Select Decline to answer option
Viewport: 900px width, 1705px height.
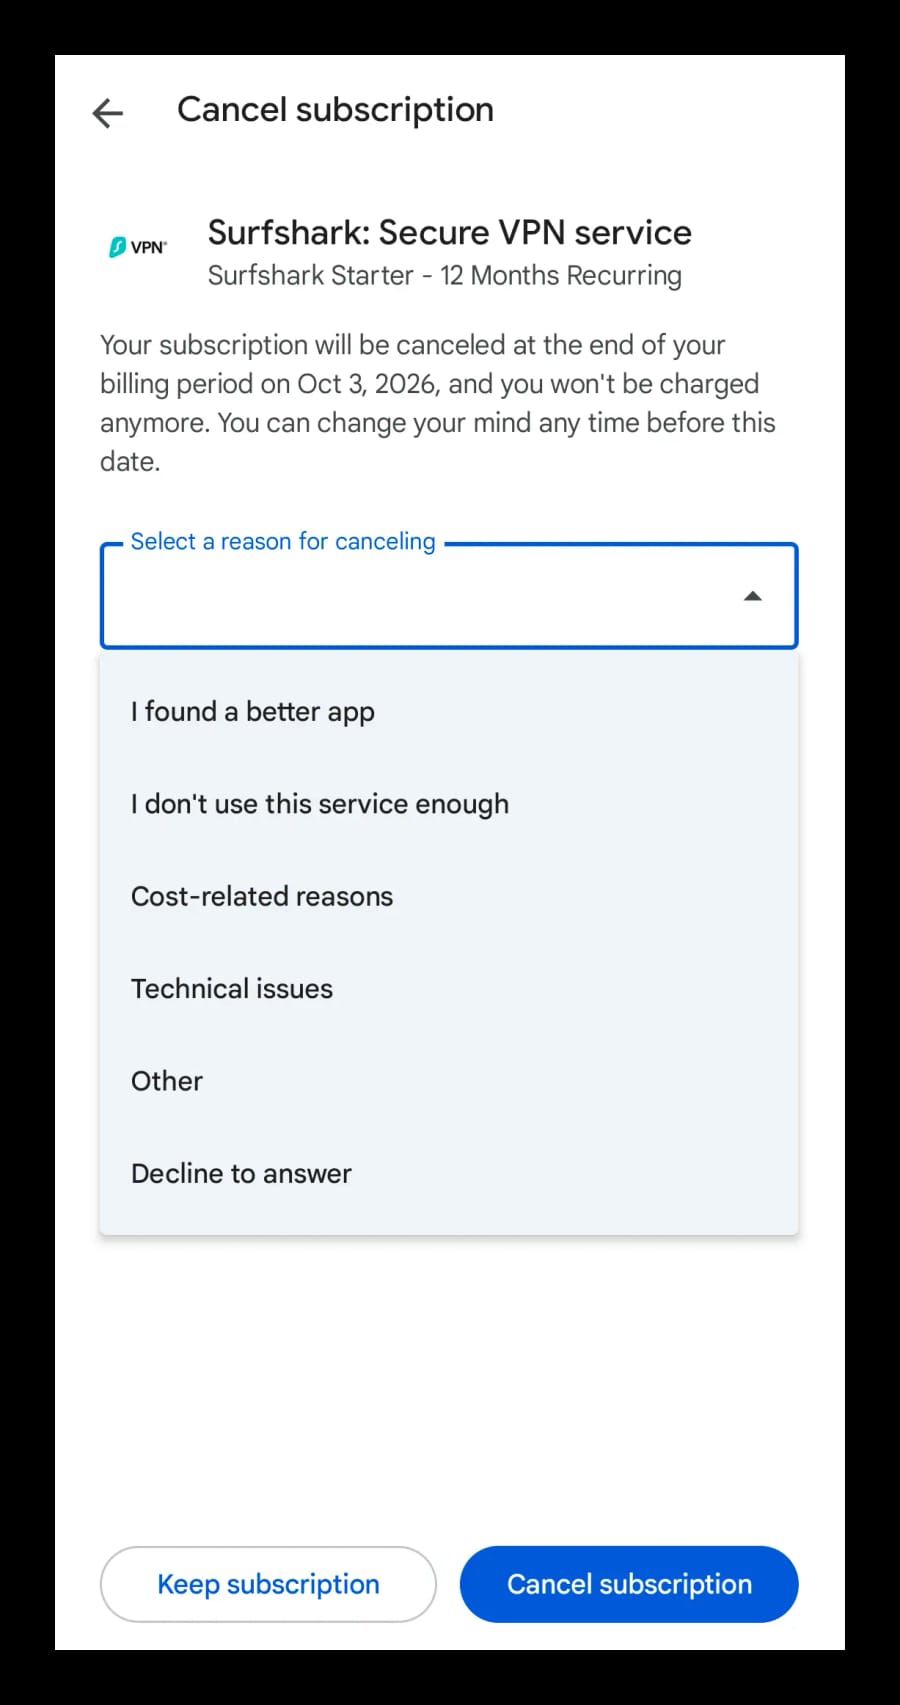click(x=241, y=1173)
